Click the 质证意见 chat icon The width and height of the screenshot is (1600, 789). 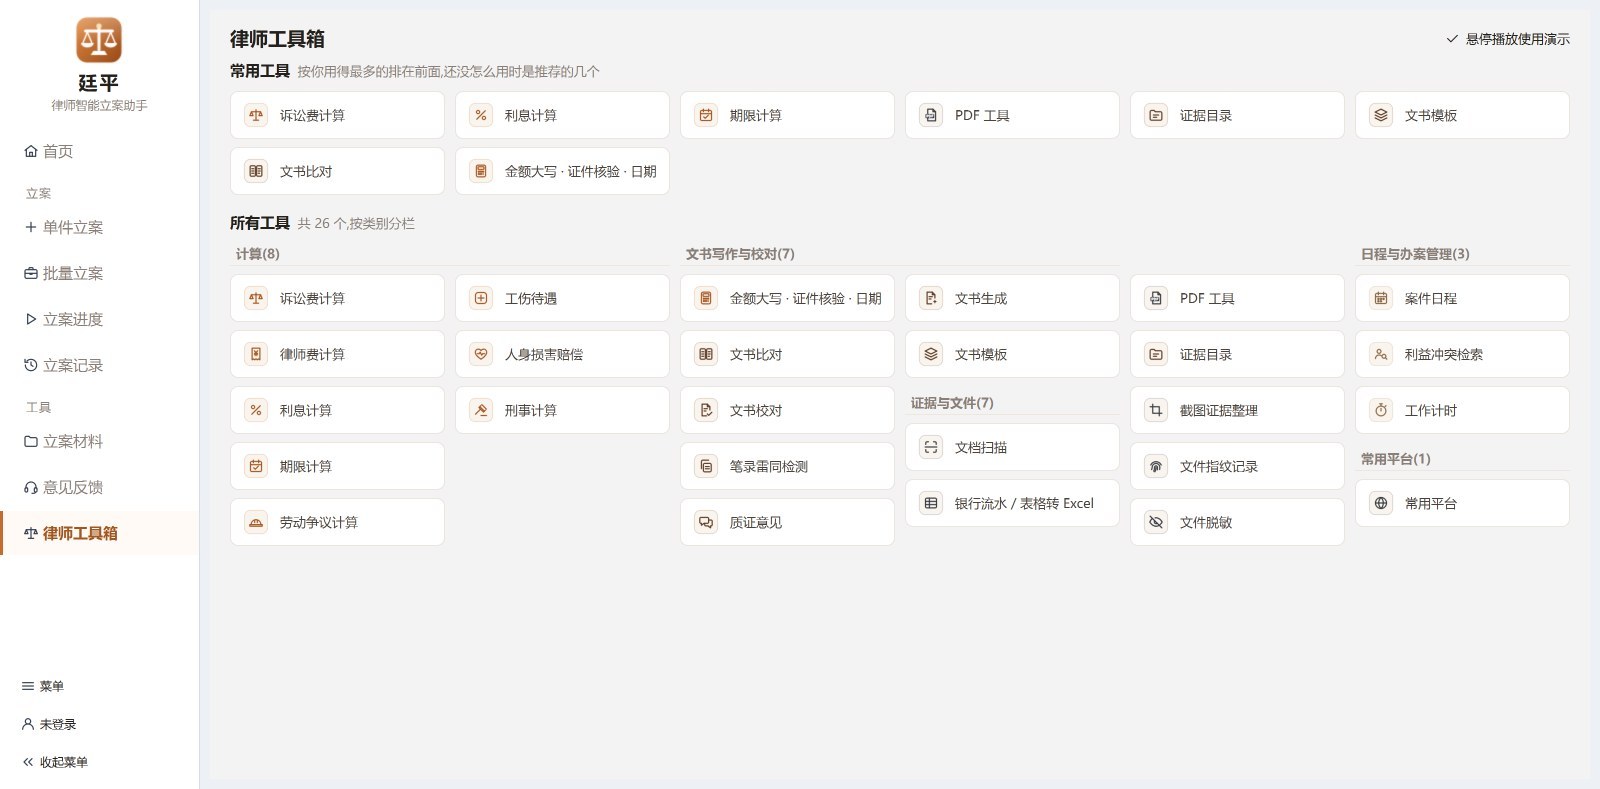point(706,522)
